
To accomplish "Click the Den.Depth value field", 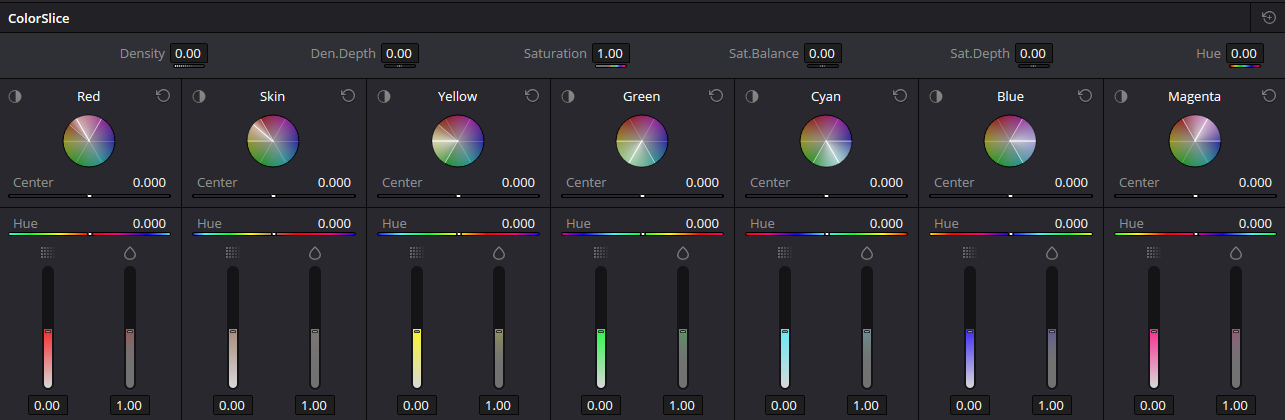I will point(399,53).
